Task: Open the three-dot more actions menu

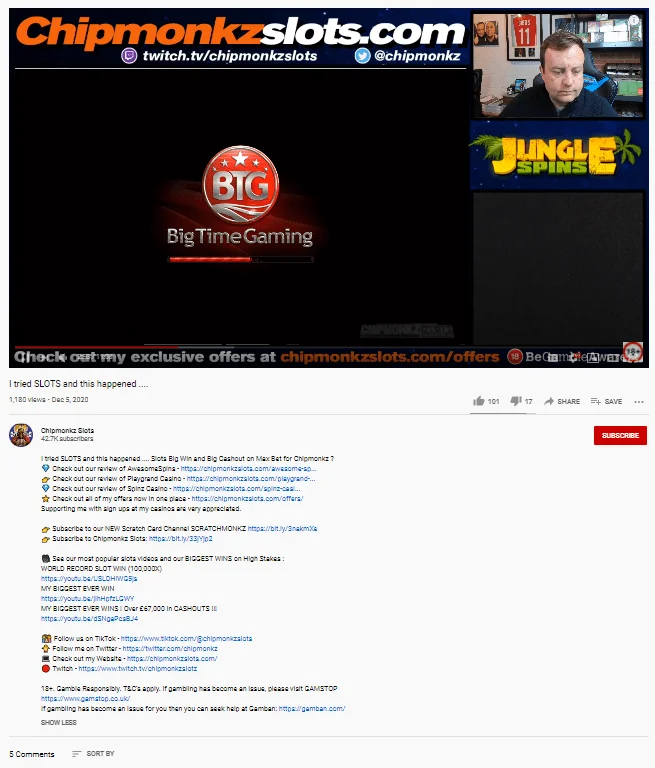Action: (639, 402)
